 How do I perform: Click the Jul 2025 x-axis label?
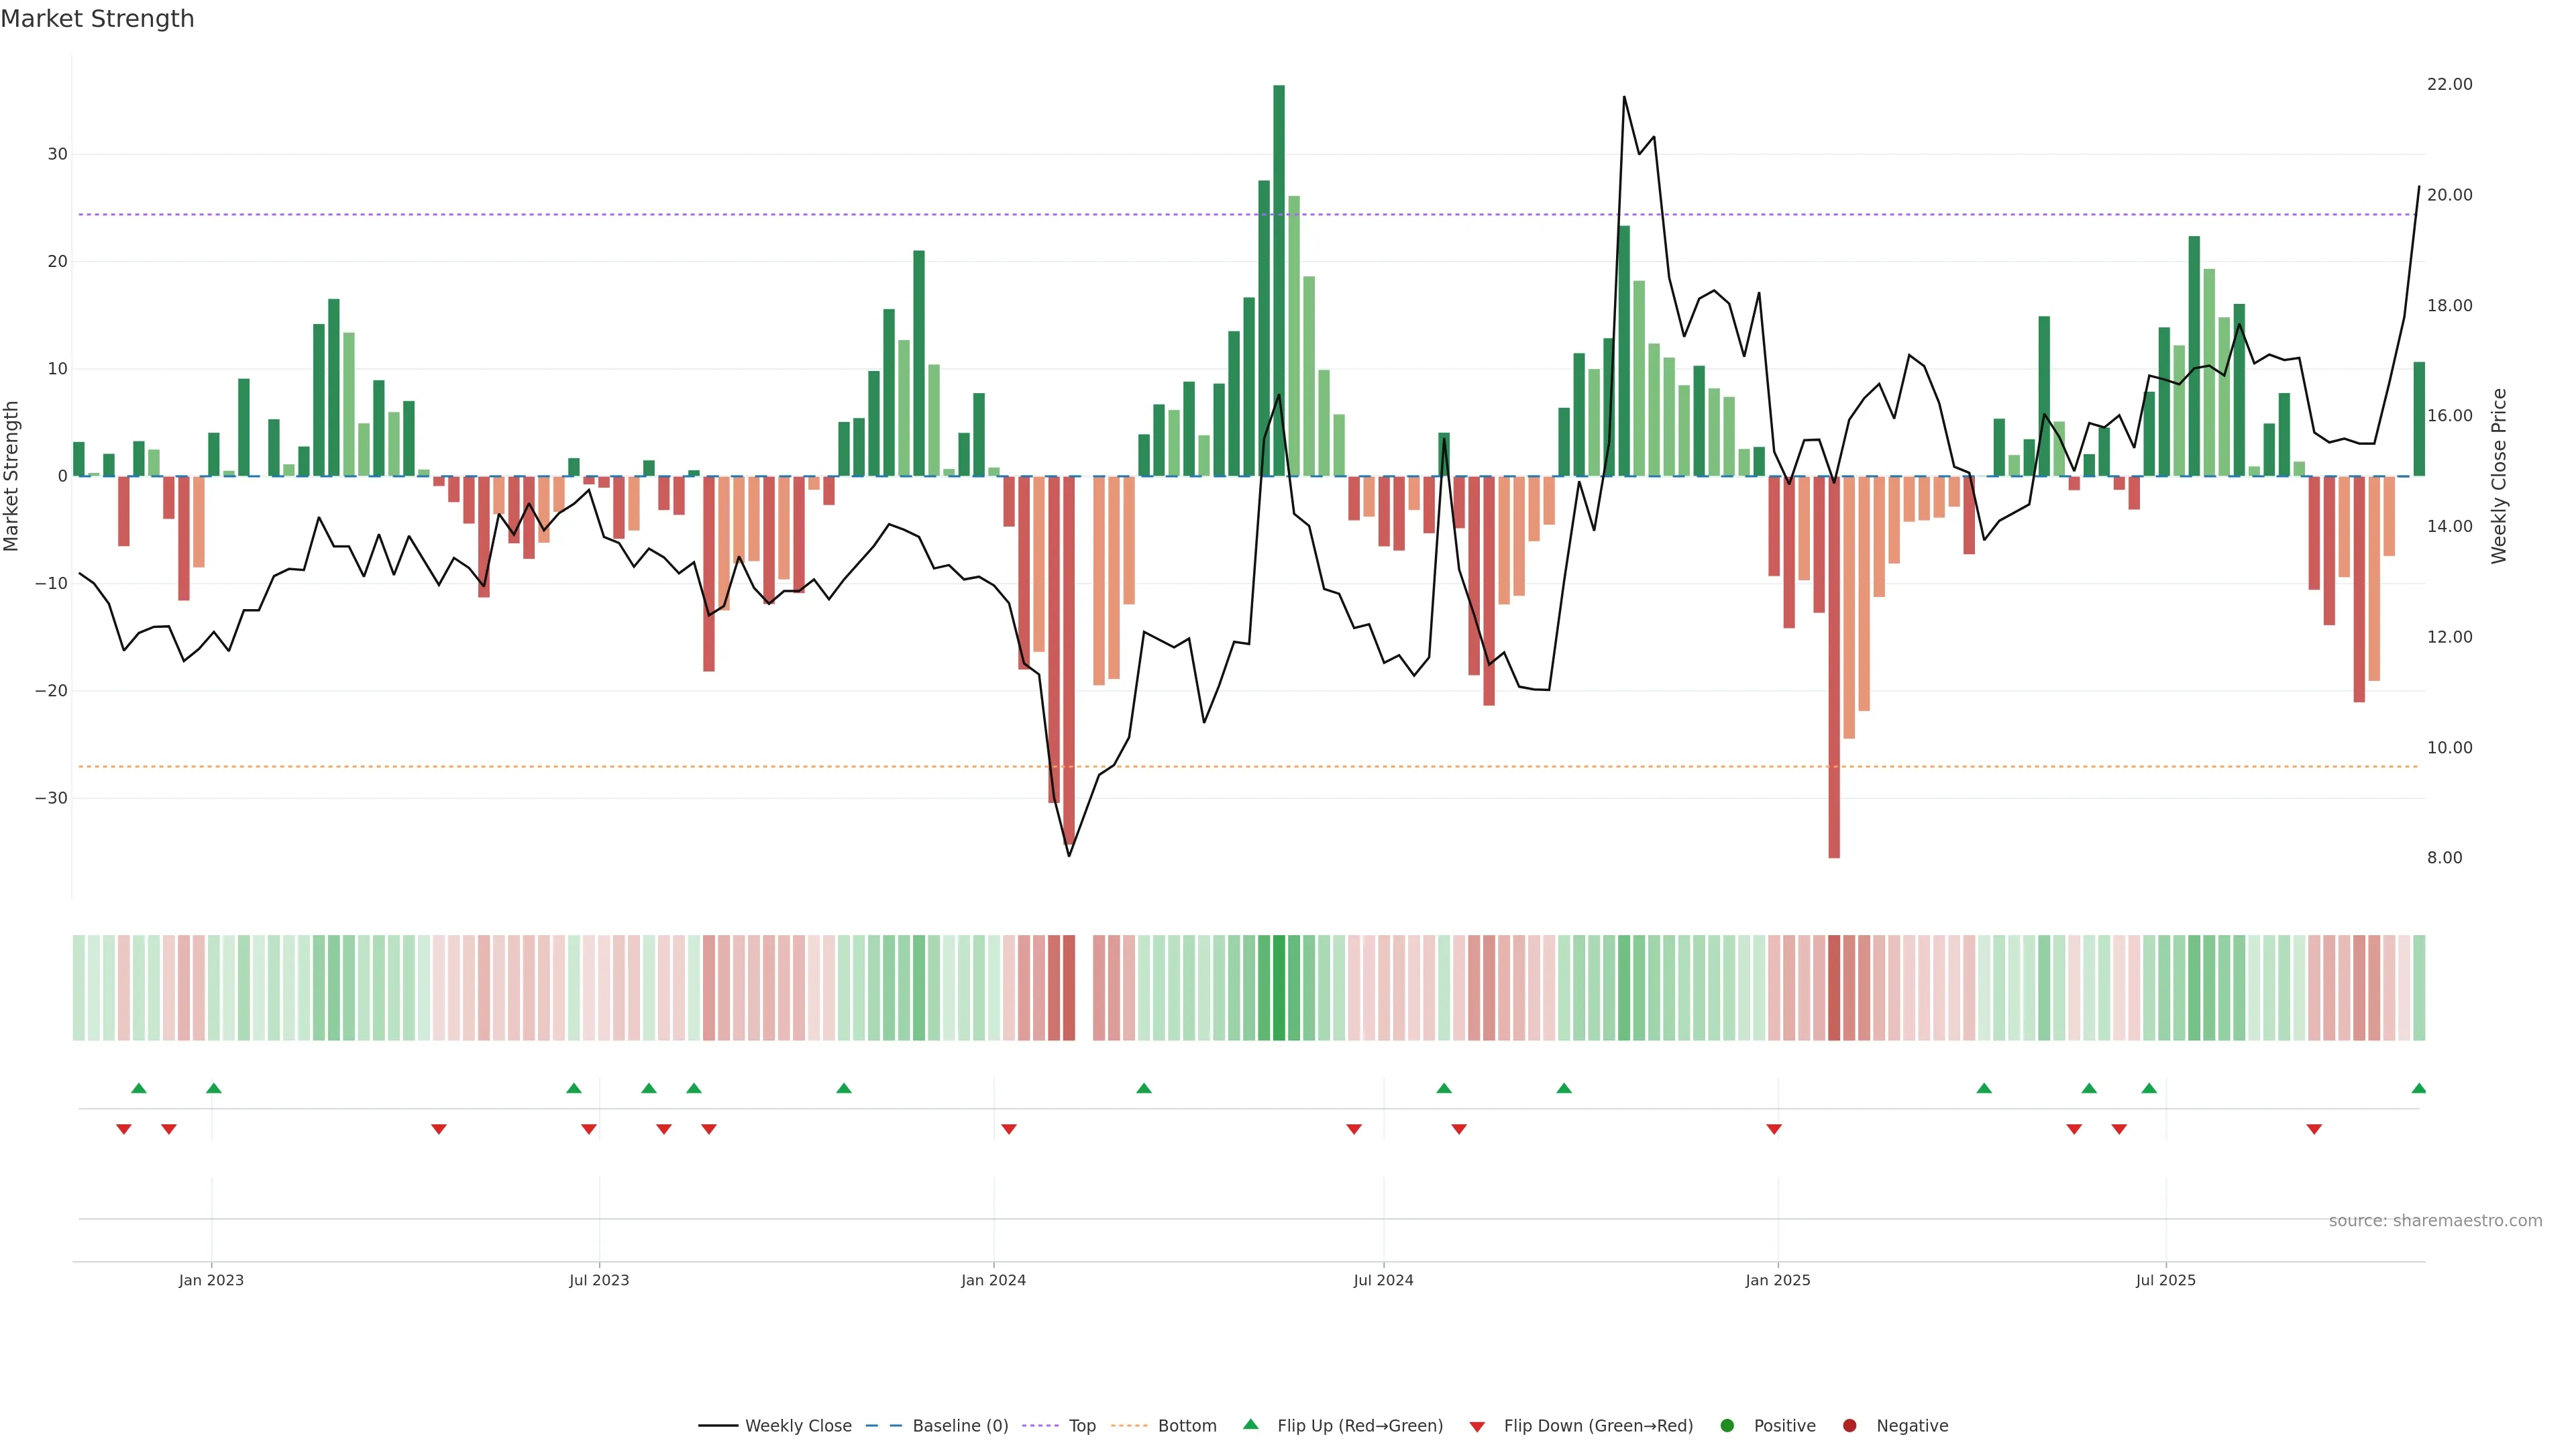pos(2165,1280)
